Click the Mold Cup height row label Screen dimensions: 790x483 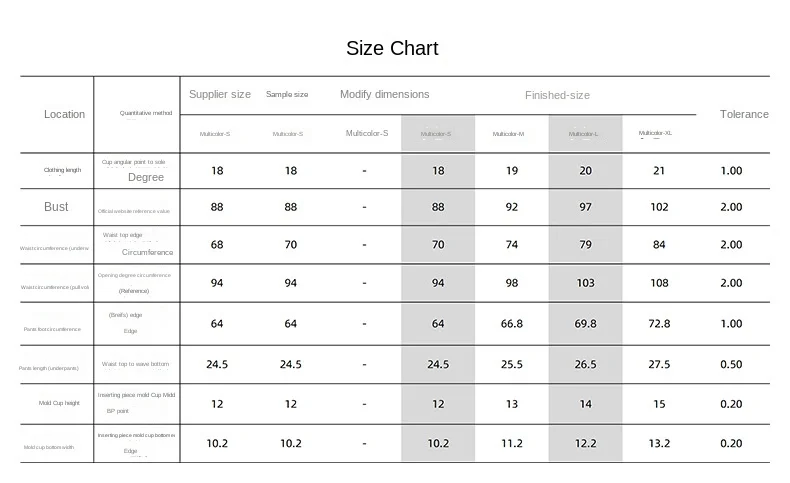point(57,402)
